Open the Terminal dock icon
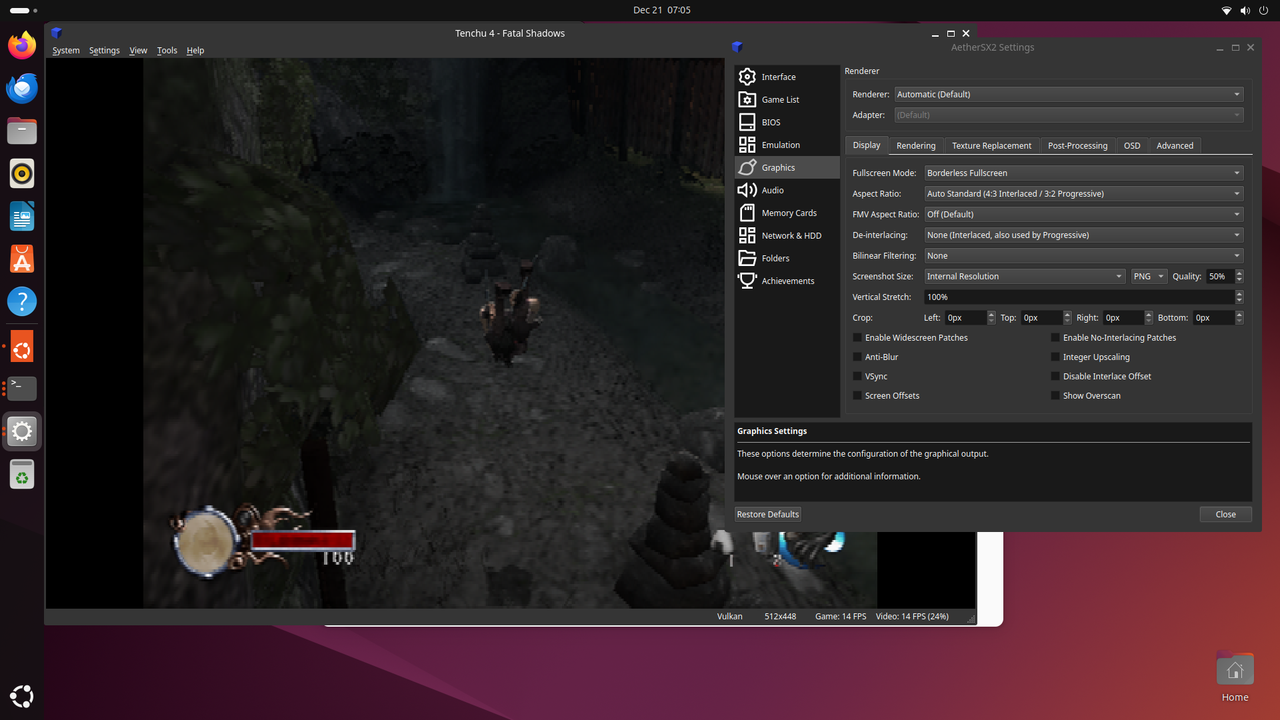This screenshot has height=720, width=1280. tap(22, 388)
